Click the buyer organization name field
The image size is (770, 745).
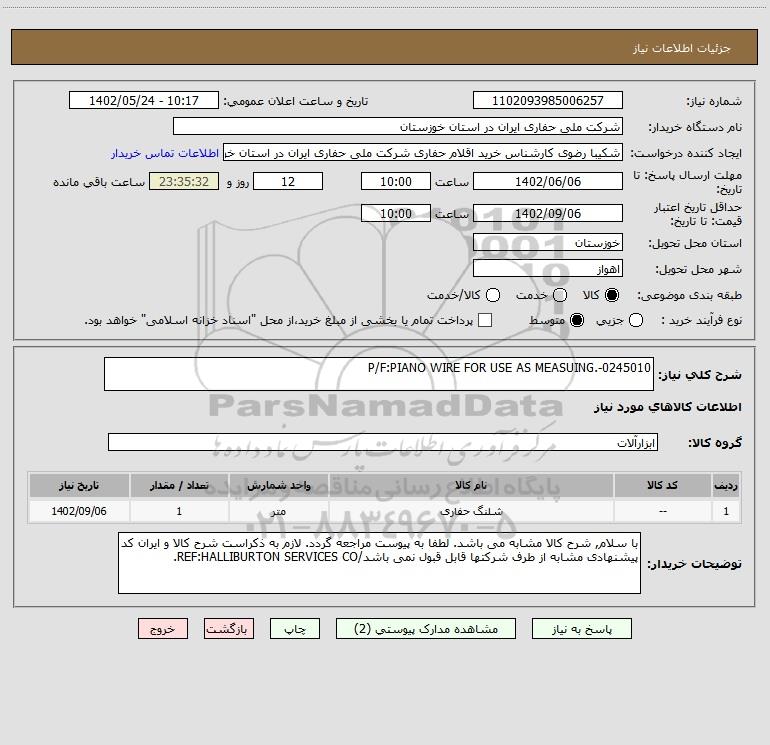point(398,127)
